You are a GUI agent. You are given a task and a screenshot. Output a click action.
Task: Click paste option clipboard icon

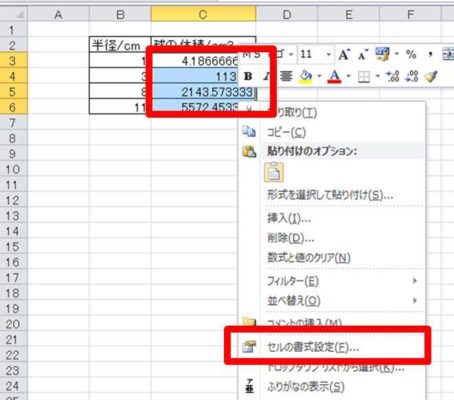tap(274, 172)
